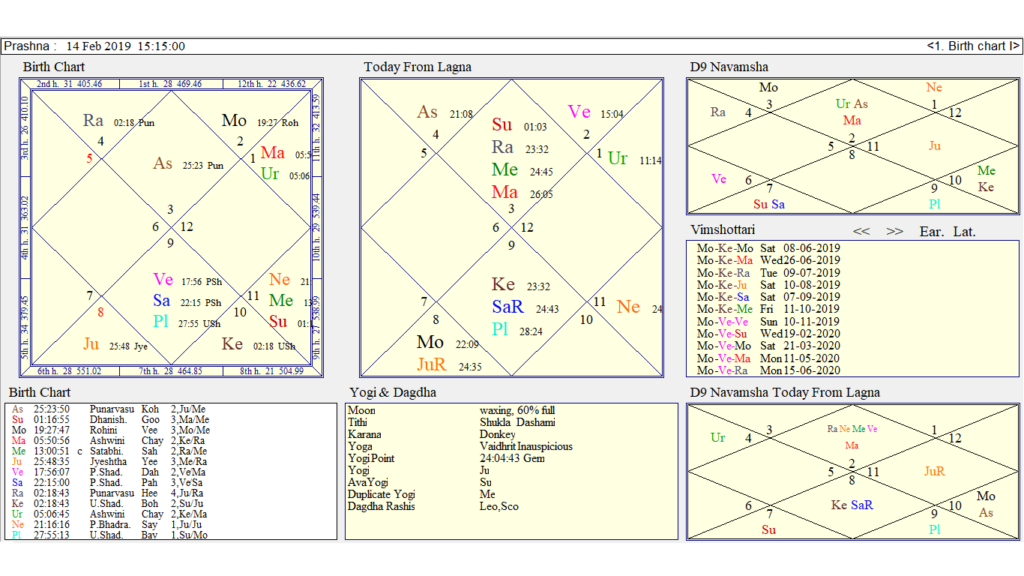Click 'Pl 27:55 USh' in Birth Chart diagram
The height and width of the screenshot is (576, 1024).
pyautogui.click(x=187, y=322)
